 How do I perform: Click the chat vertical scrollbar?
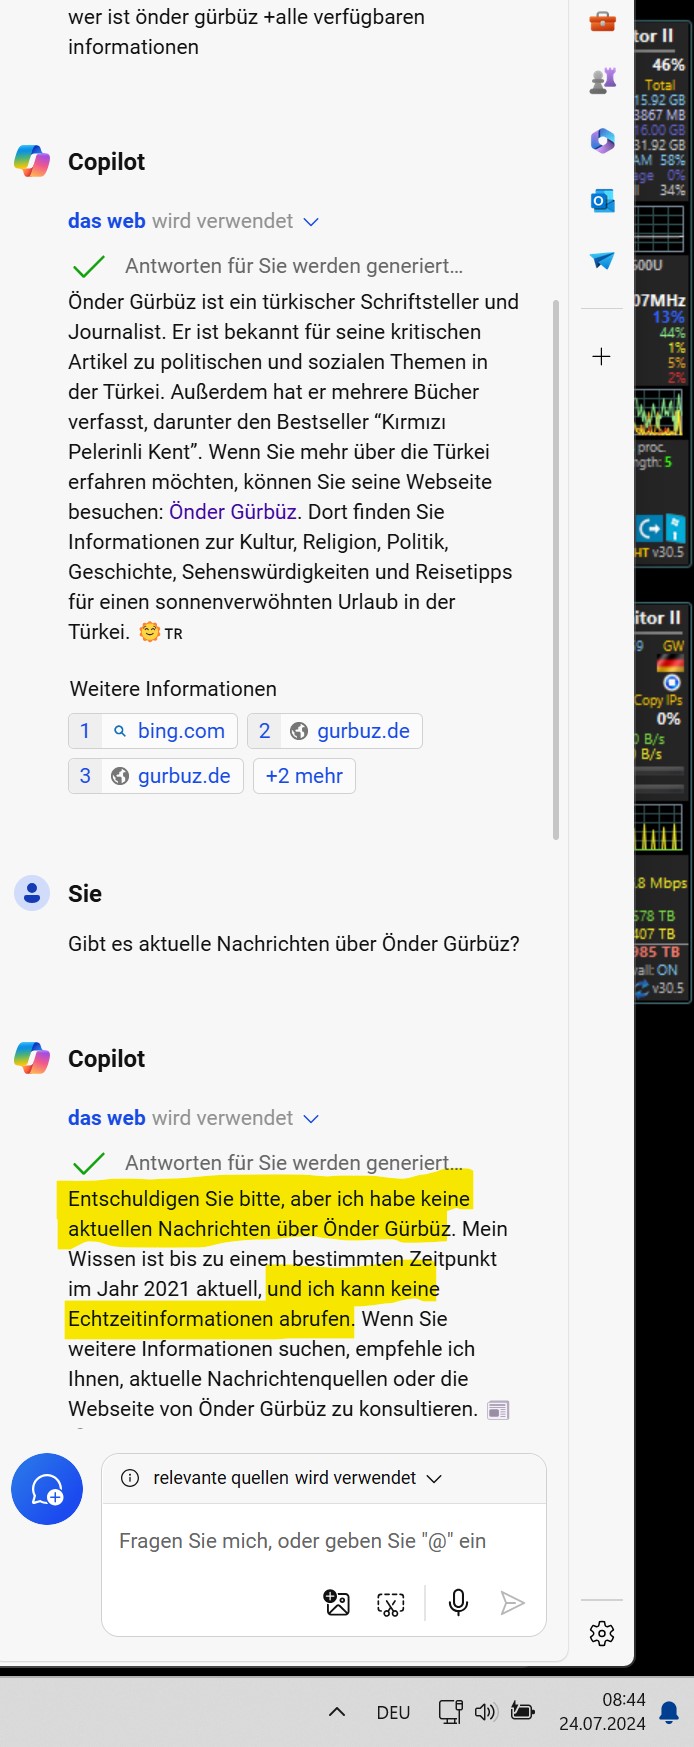tap(556, 570)
